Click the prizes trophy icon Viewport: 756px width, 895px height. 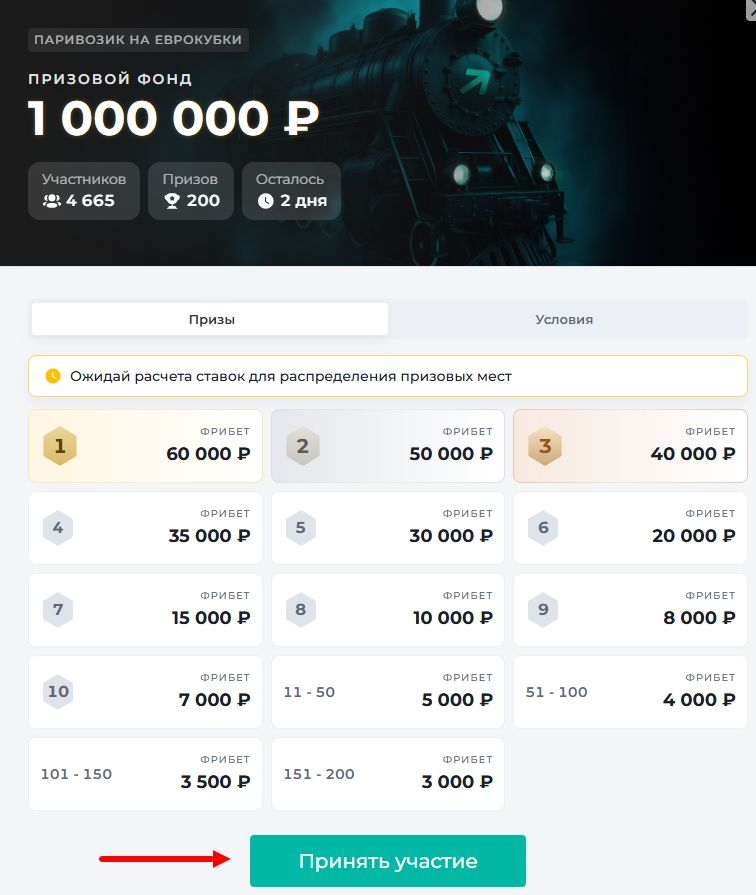[171, 201]
